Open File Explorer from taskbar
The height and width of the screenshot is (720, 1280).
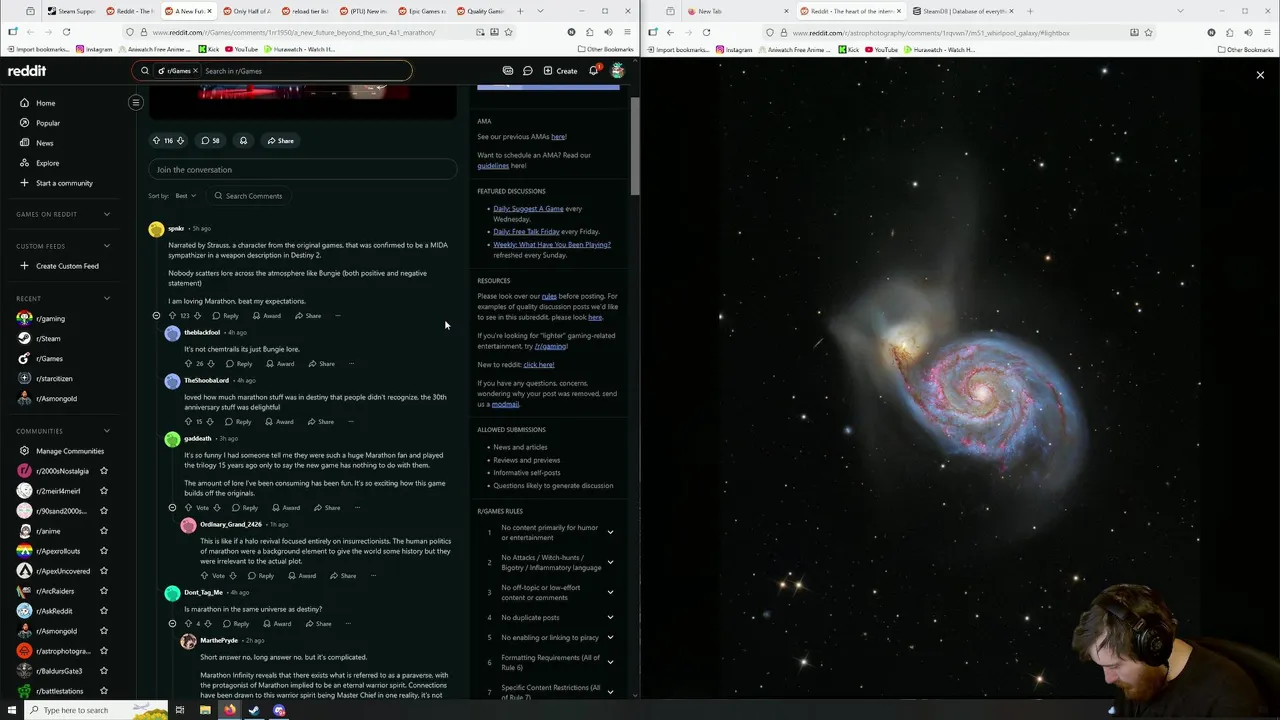(205, 710)
